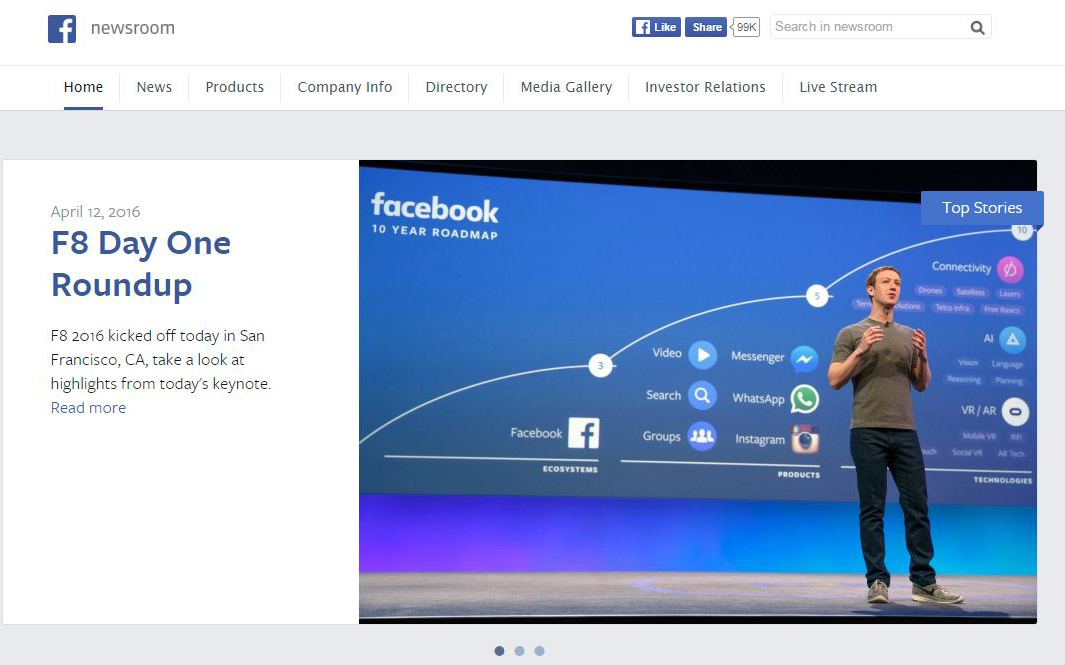Open the newsroom title link
Screen dimensions: 1065x665
pos(132,28)
